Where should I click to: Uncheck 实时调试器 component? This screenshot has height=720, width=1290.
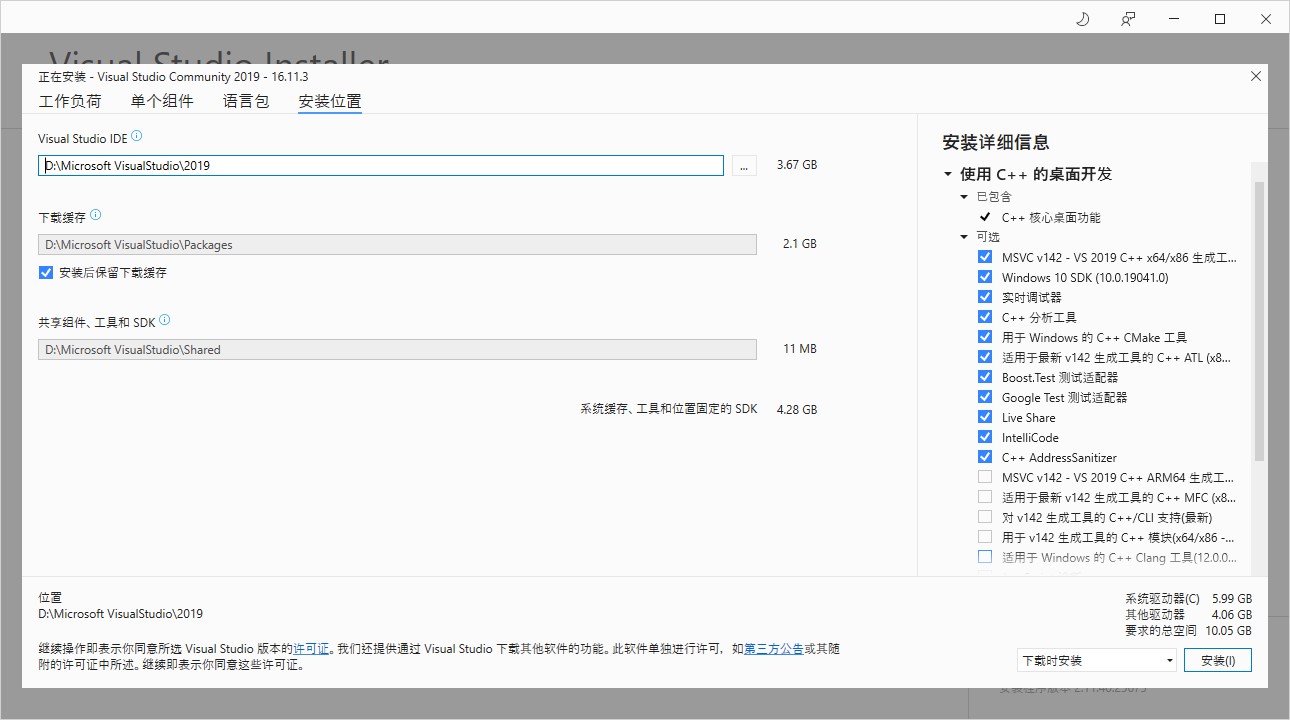pyautogui.click(x=985, y=297)
